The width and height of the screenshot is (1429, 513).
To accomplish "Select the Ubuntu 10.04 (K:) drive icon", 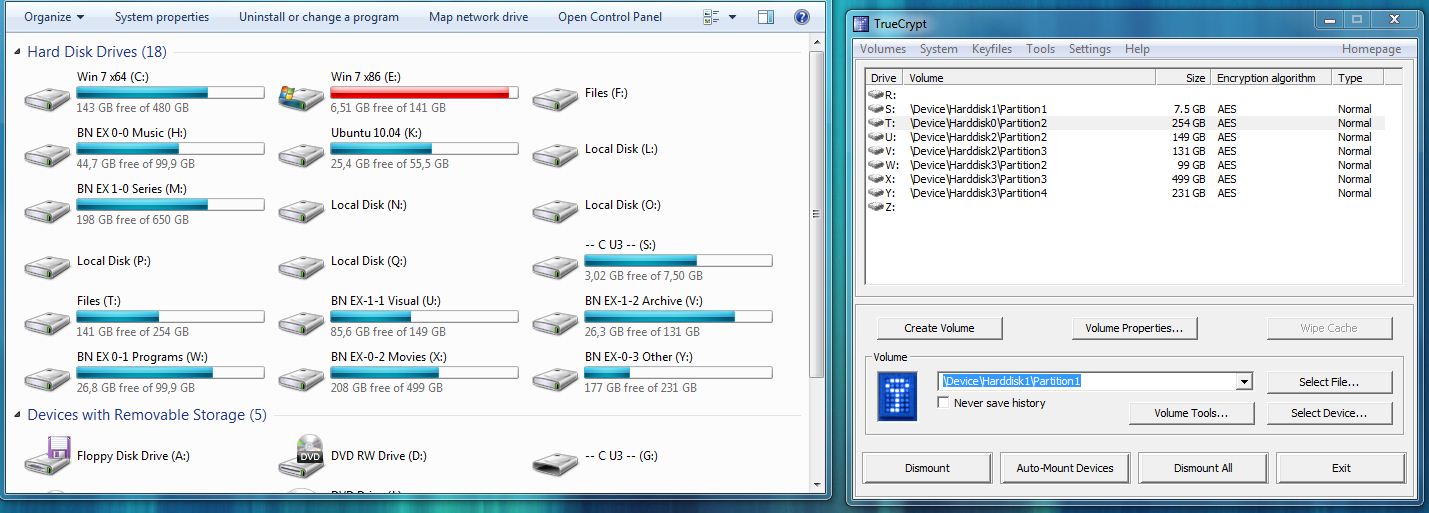I will [300, 154].
